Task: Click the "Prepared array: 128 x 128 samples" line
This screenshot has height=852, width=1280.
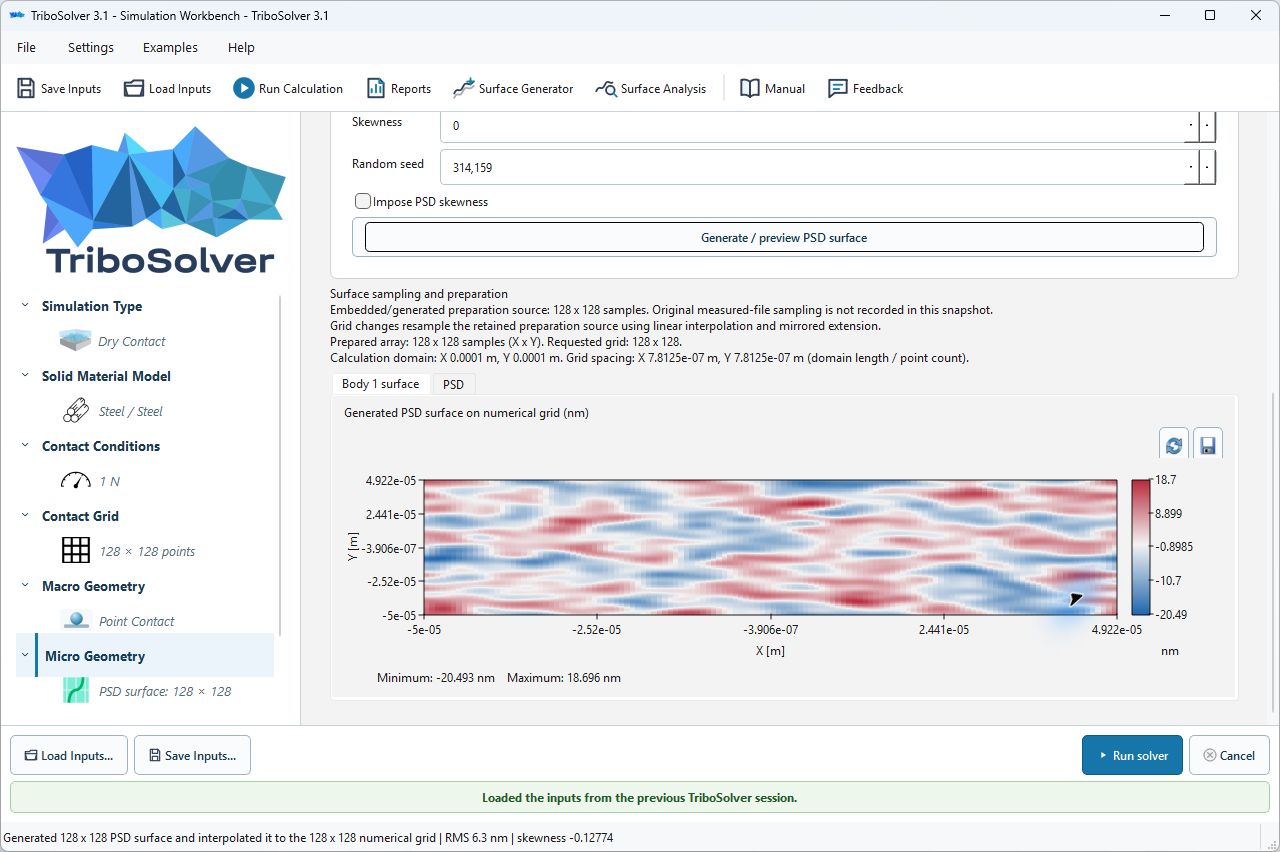Action: pyautogui.click(x=506, y=342)
